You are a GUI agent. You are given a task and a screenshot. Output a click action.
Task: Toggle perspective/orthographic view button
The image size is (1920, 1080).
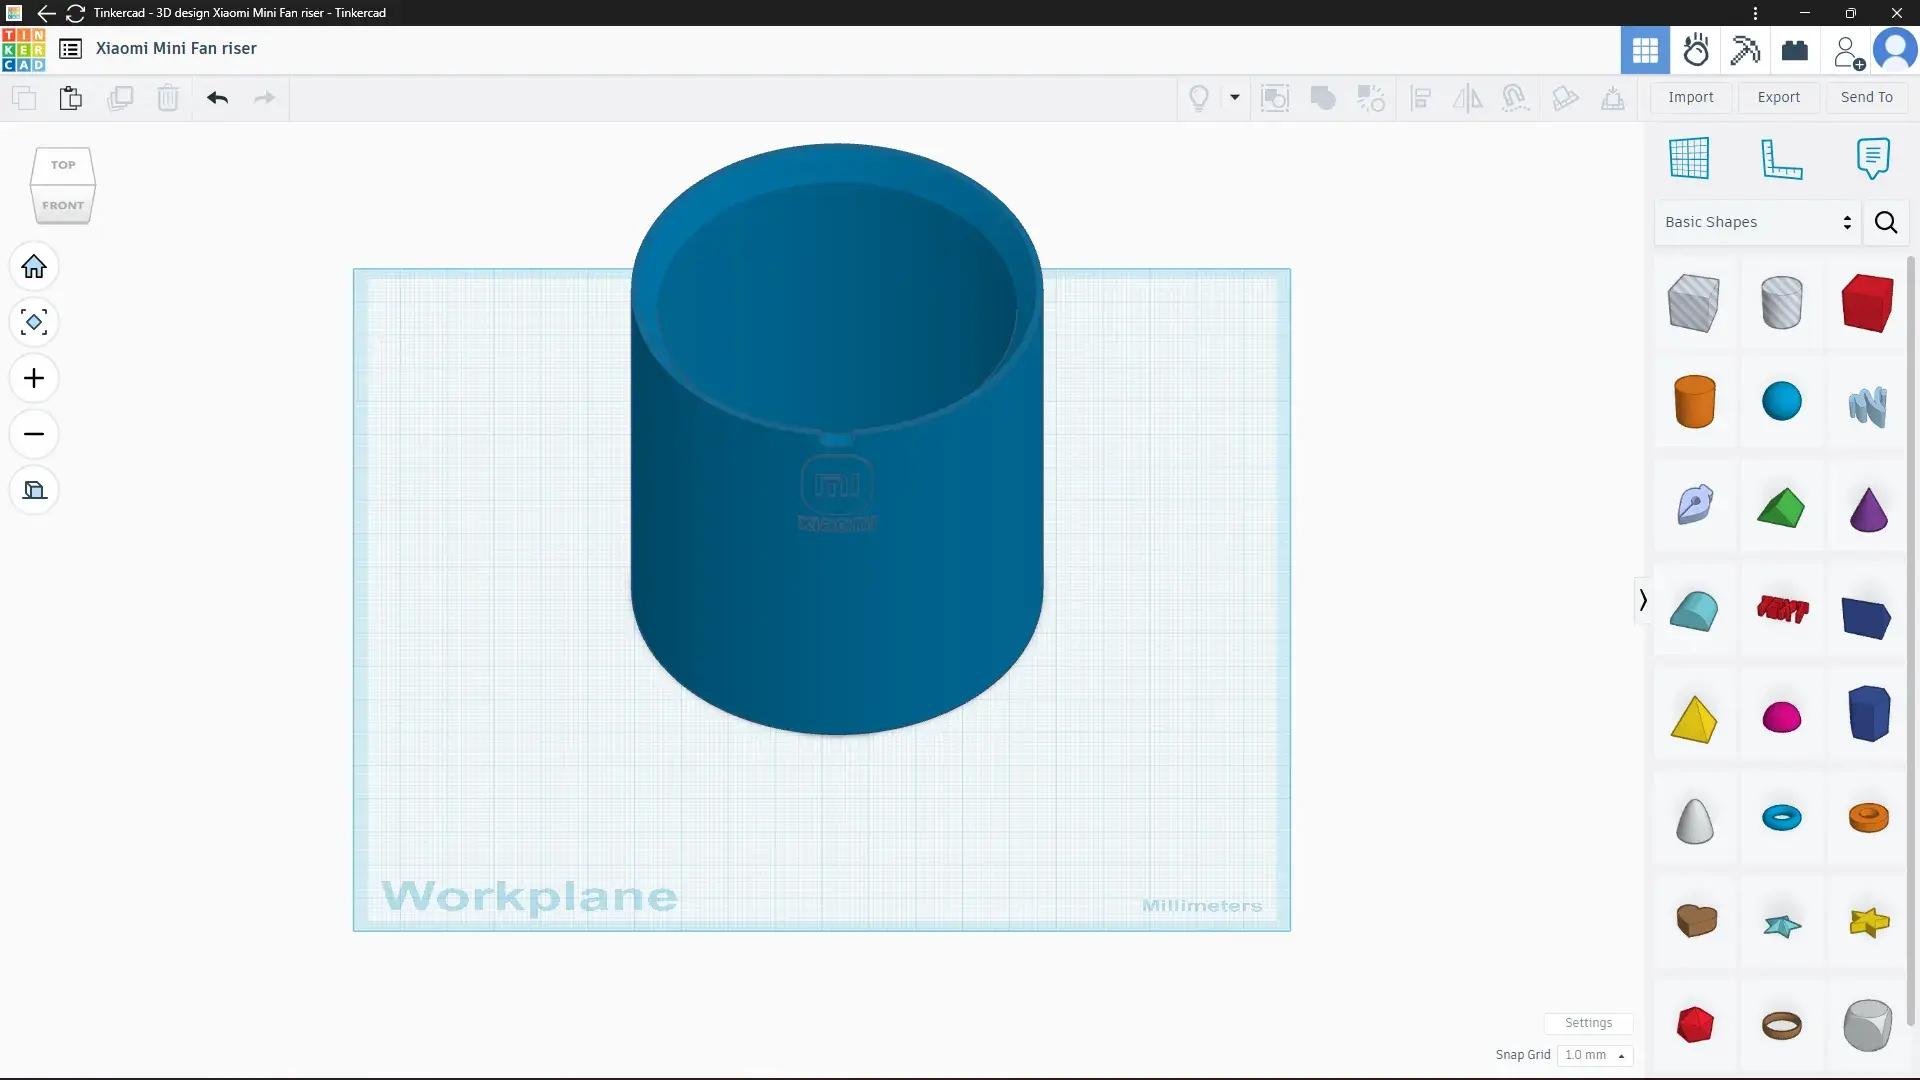pos(34,490)
